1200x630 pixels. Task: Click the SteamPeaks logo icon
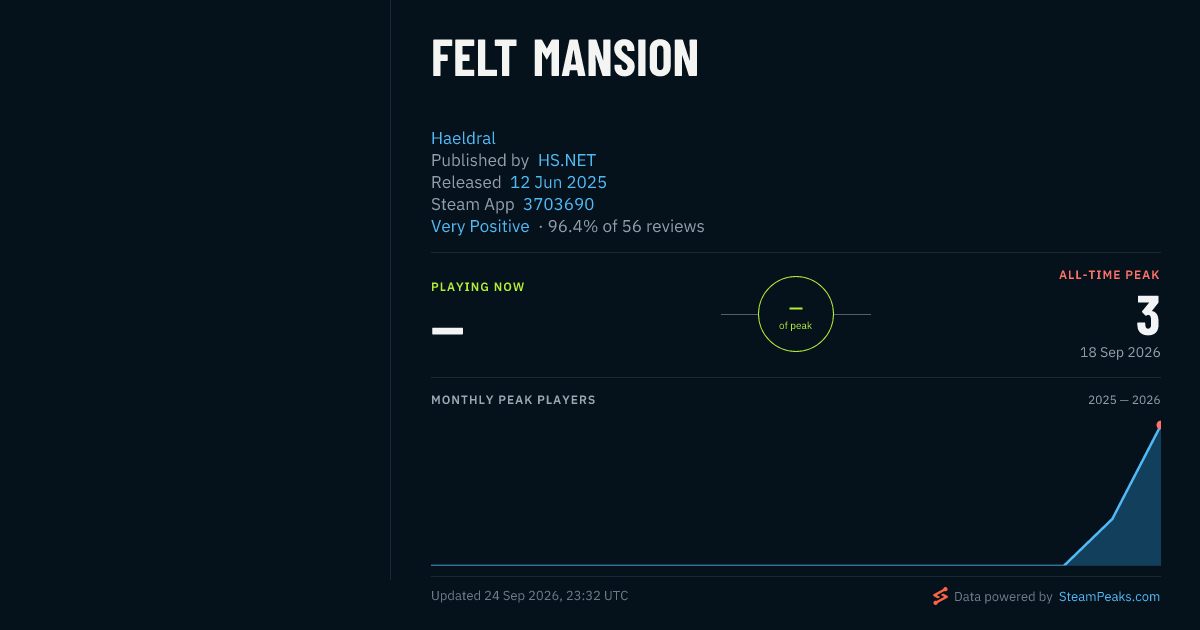[x=940, y=596]
